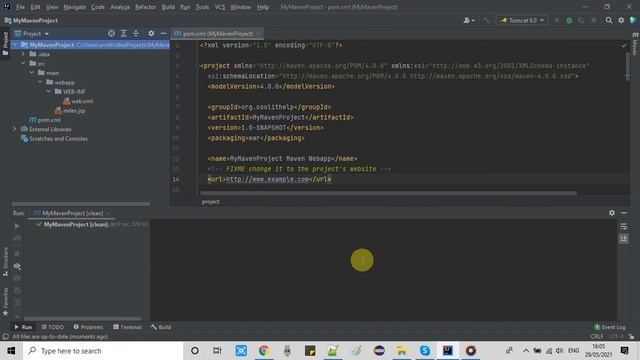Open the Project side tab on left edge

click(5, 44)
